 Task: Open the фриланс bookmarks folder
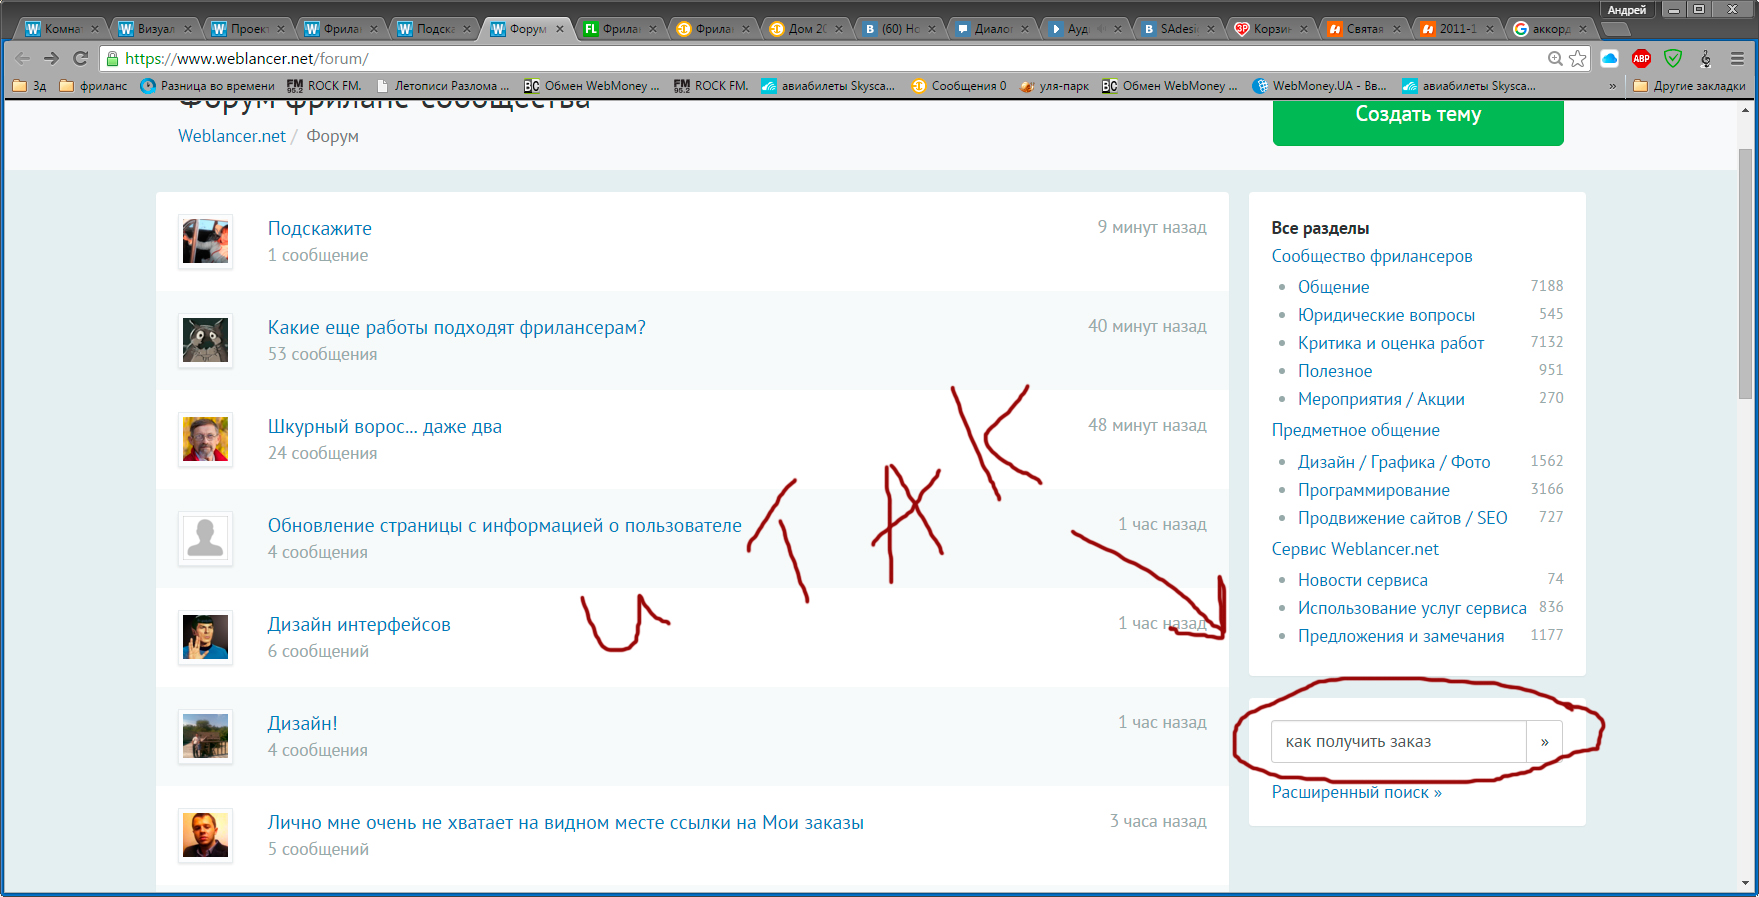click(x=94, y=86)
